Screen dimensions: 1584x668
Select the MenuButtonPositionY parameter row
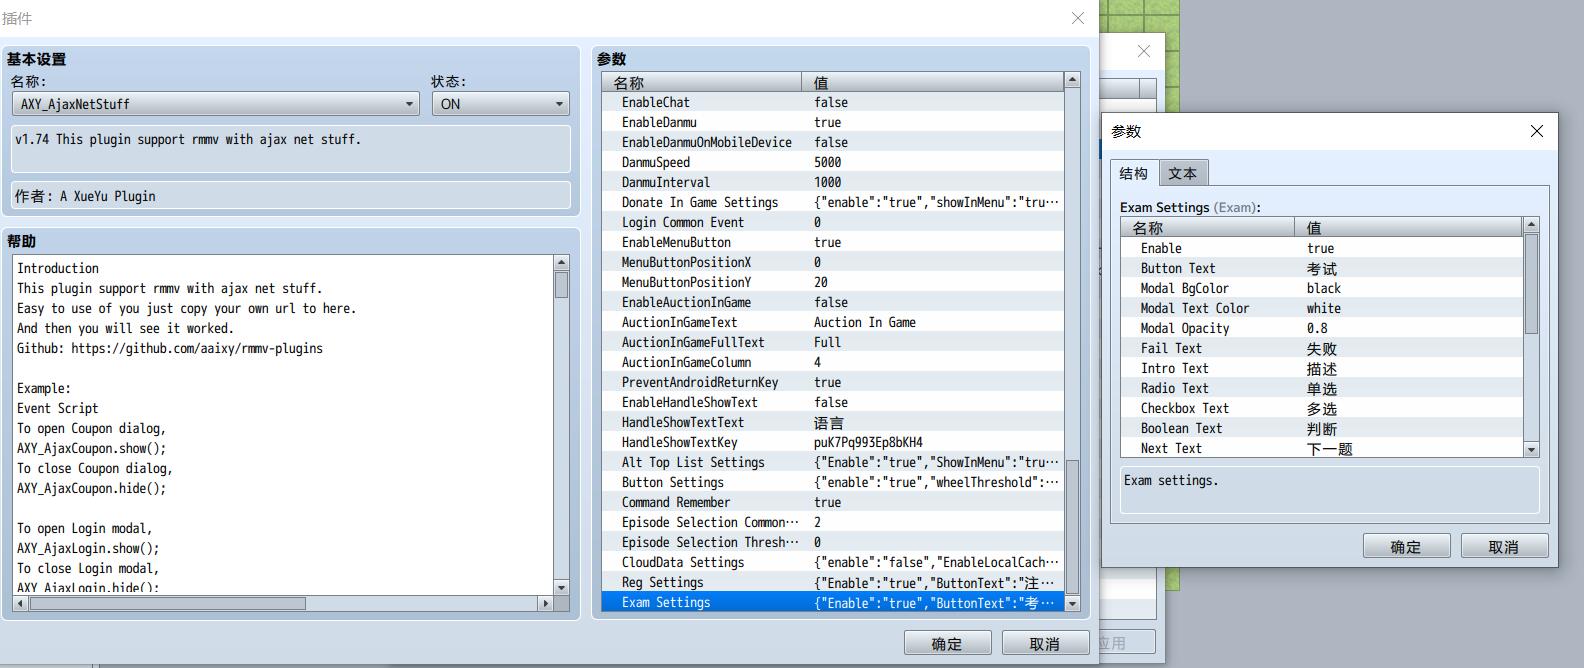(833, 282)
